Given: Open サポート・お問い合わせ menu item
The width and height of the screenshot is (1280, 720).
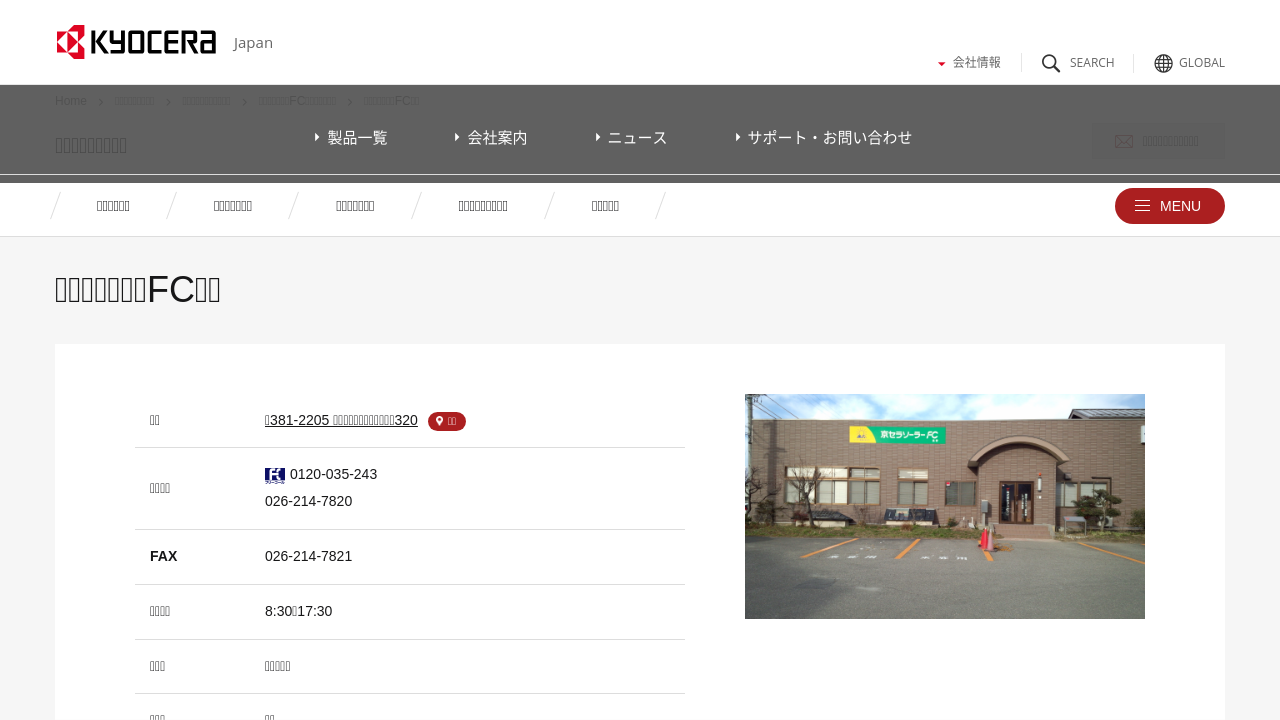Looking at the screenshot, I should pyautogui.click(x=824, y=138).
